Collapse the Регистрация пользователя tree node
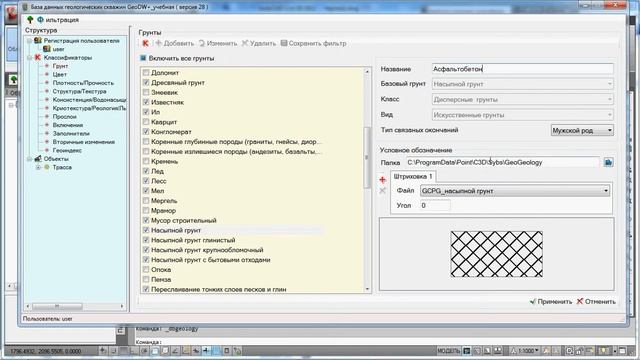Image resolution: width=640 pixels, height=360 pixels. (30, 41)
